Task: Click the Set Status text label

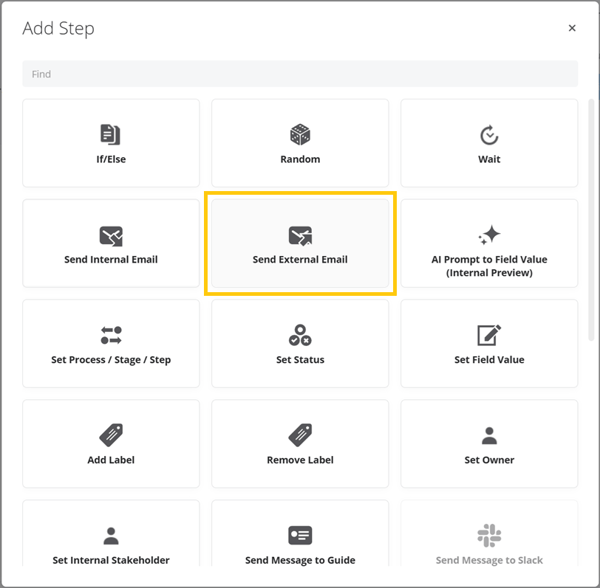Action: (300, 360)
